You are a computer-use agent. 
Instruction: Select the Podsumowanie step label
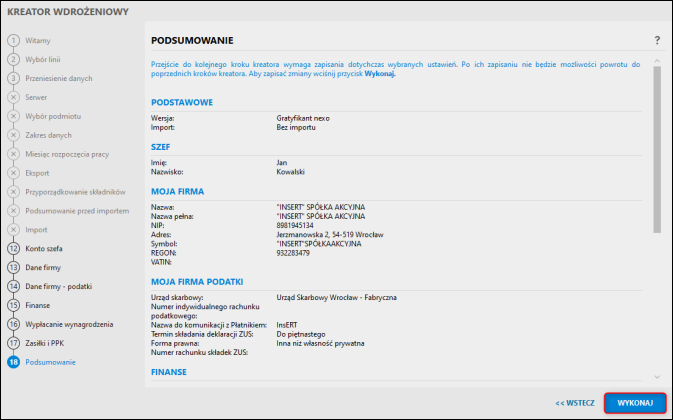50,362
